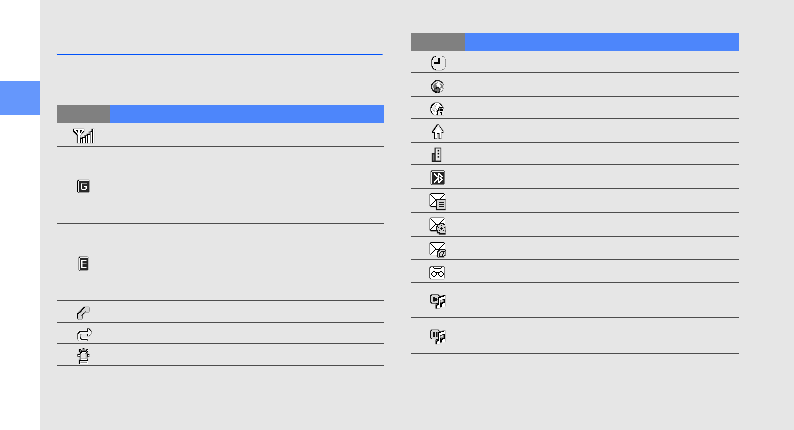The image size is (794, 430).
Task: Select the boxed G network icon
Action: point(83,186)
